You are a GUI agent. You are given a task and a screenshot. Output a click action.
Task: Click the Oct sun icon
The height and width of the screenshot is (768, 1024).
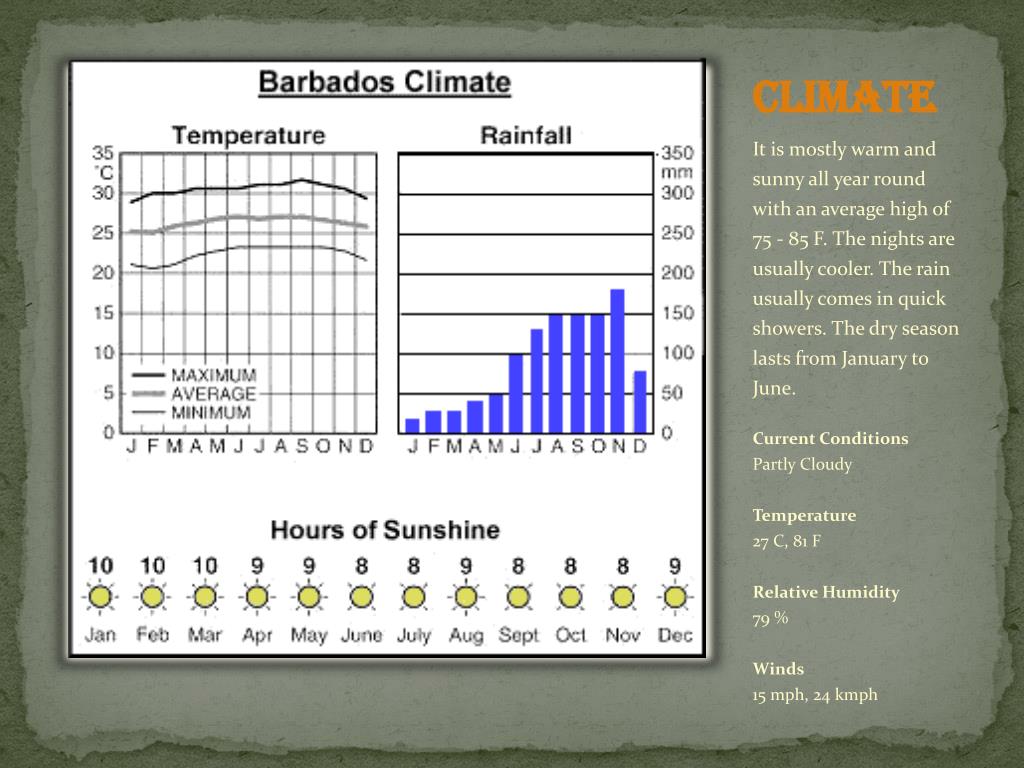point(571,597)
